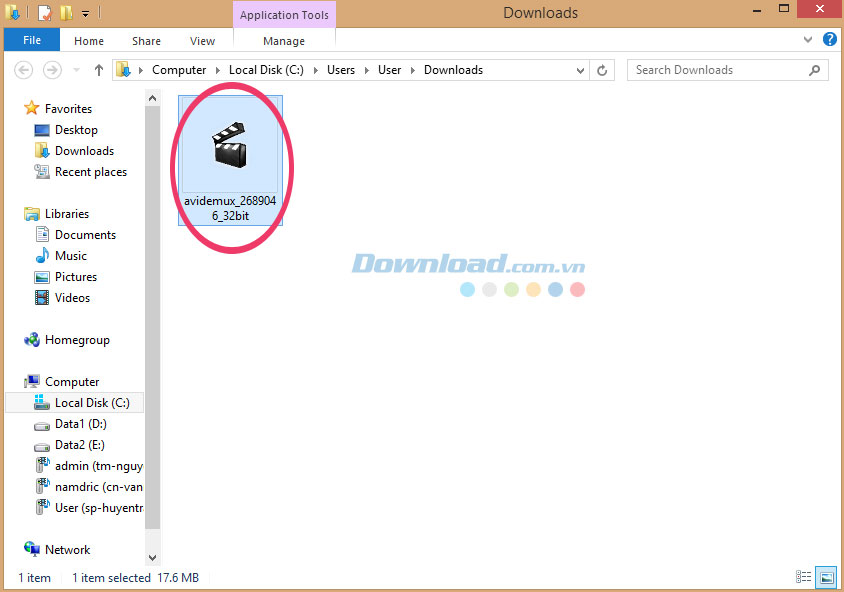Click the Forward navigation arrow
The image size is (844, 592).
pyautogui.click(x=52, y=70)
